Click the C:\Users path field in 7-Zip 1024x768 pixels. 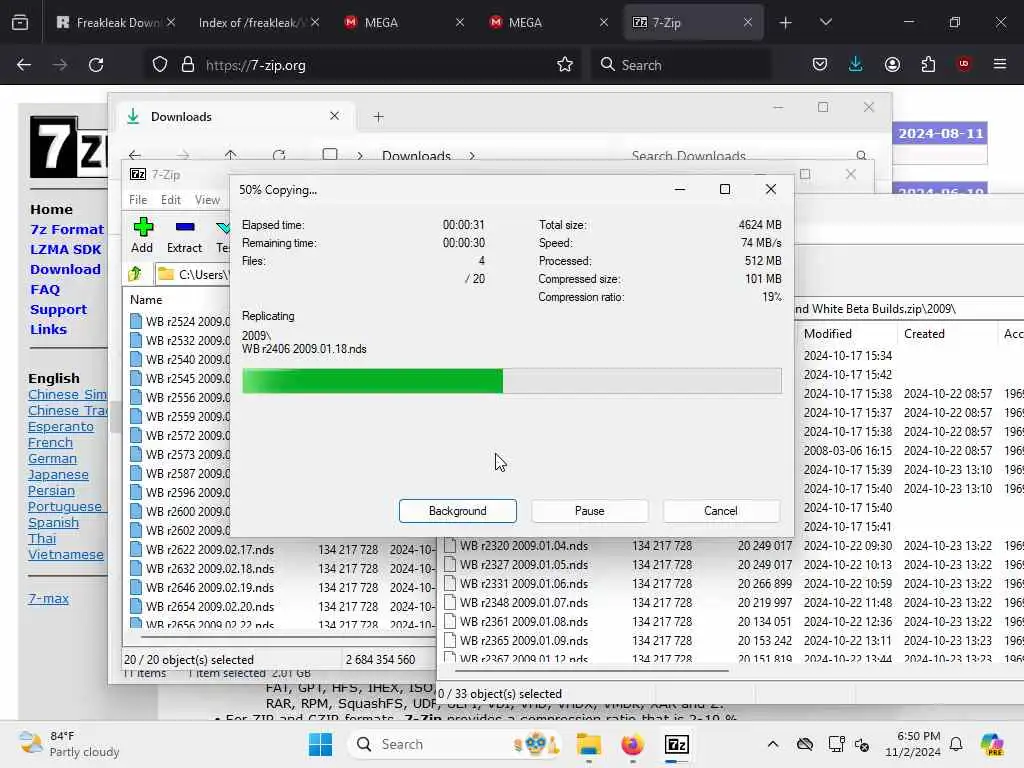tap(193, 274)
